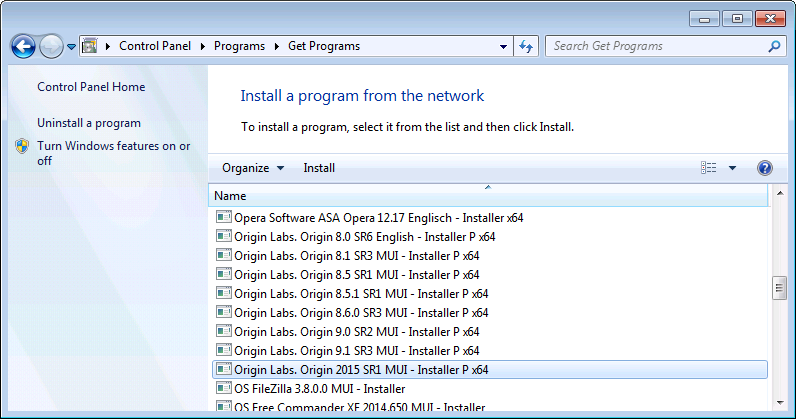Click the Back navigation arrow button

tap(23, 46)
